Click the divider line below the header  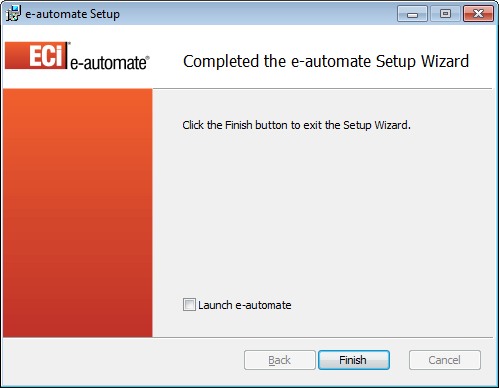coord(322,89)
